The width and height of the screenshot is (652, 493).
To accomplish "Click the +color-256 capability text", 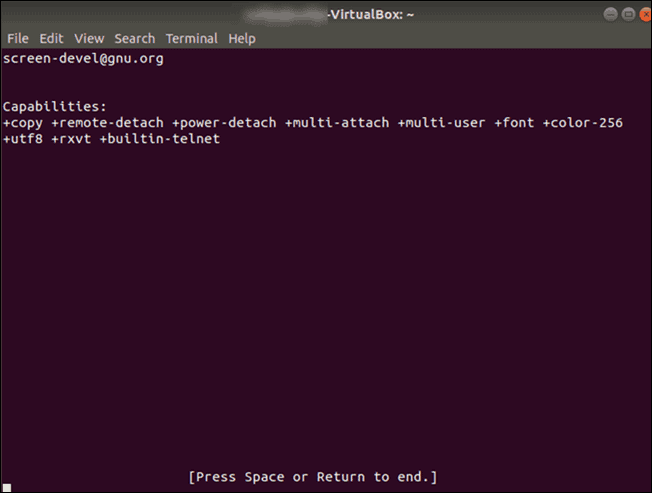I will (583, 123).
